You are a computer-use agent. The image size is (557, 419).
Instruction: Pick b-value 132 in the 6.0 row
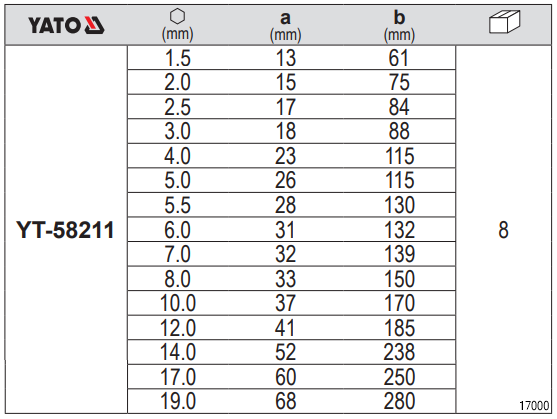pyautogui.click(x=400, y=230)
